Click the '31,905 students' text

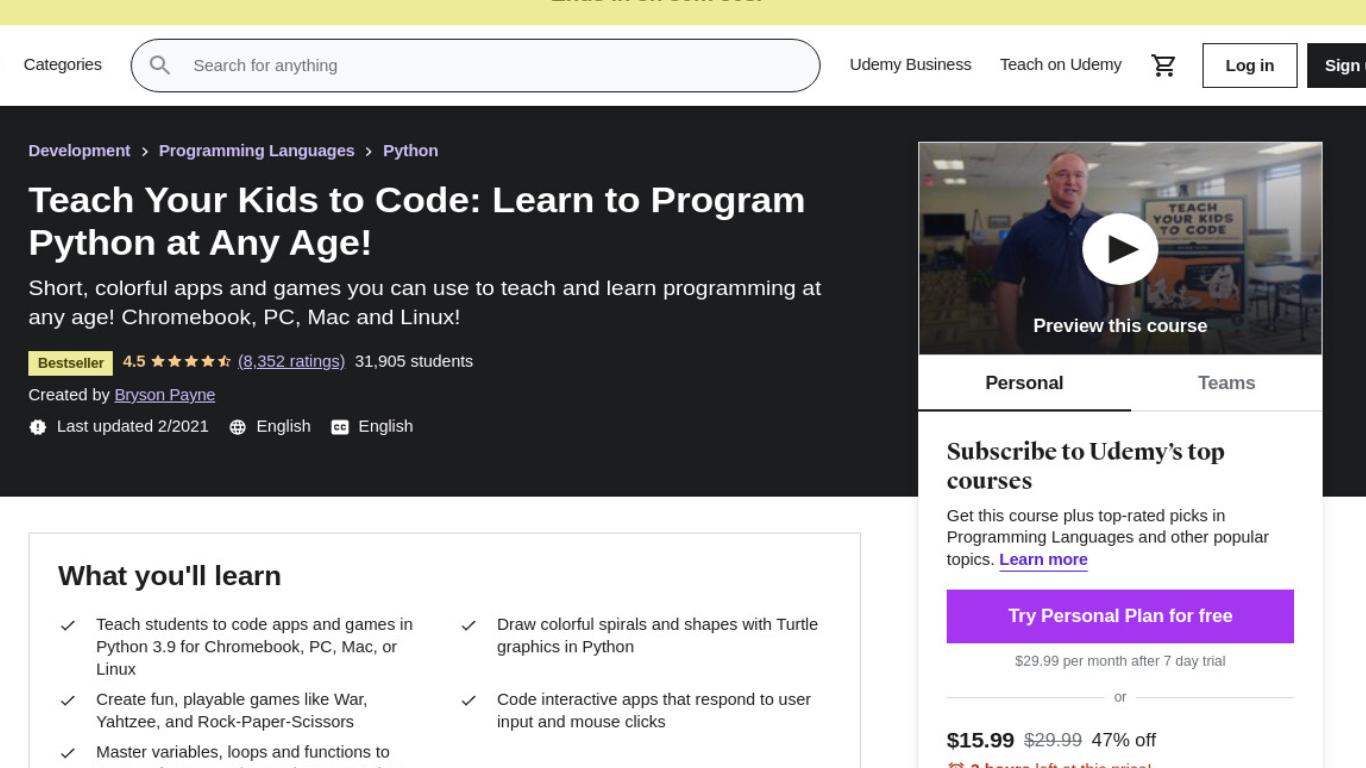tap(414, 361)
